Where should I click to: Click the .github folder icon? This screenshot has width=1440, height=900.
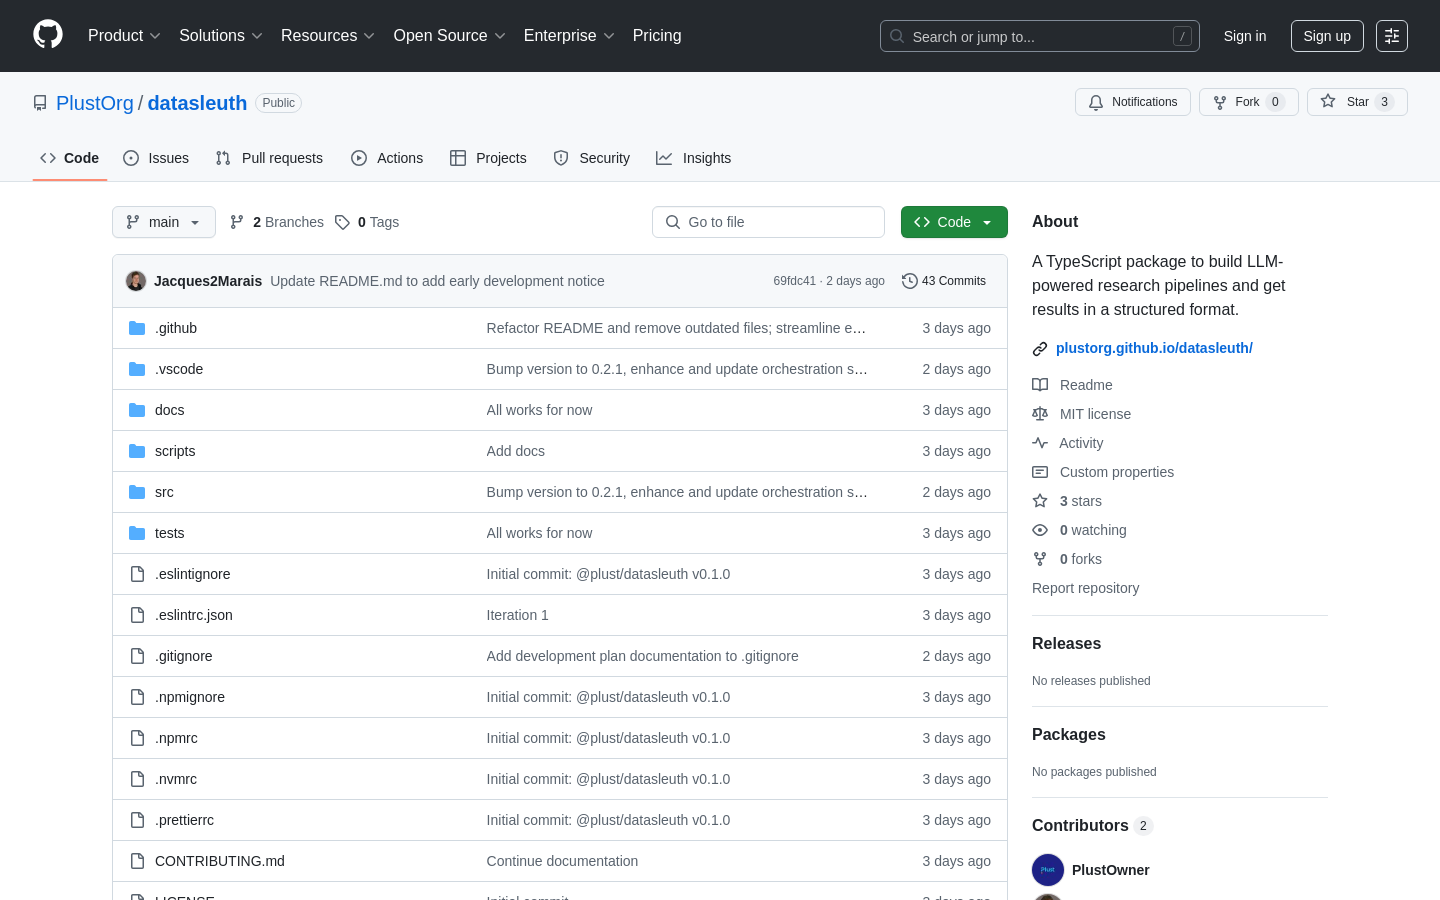click(137, 328)
